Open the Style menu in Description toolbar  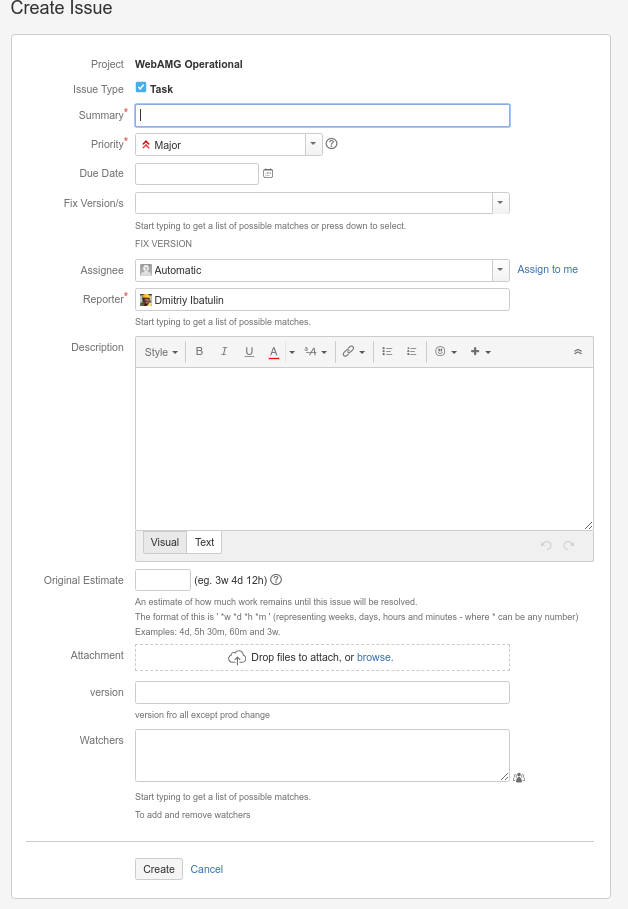click(x=160, y=351)
